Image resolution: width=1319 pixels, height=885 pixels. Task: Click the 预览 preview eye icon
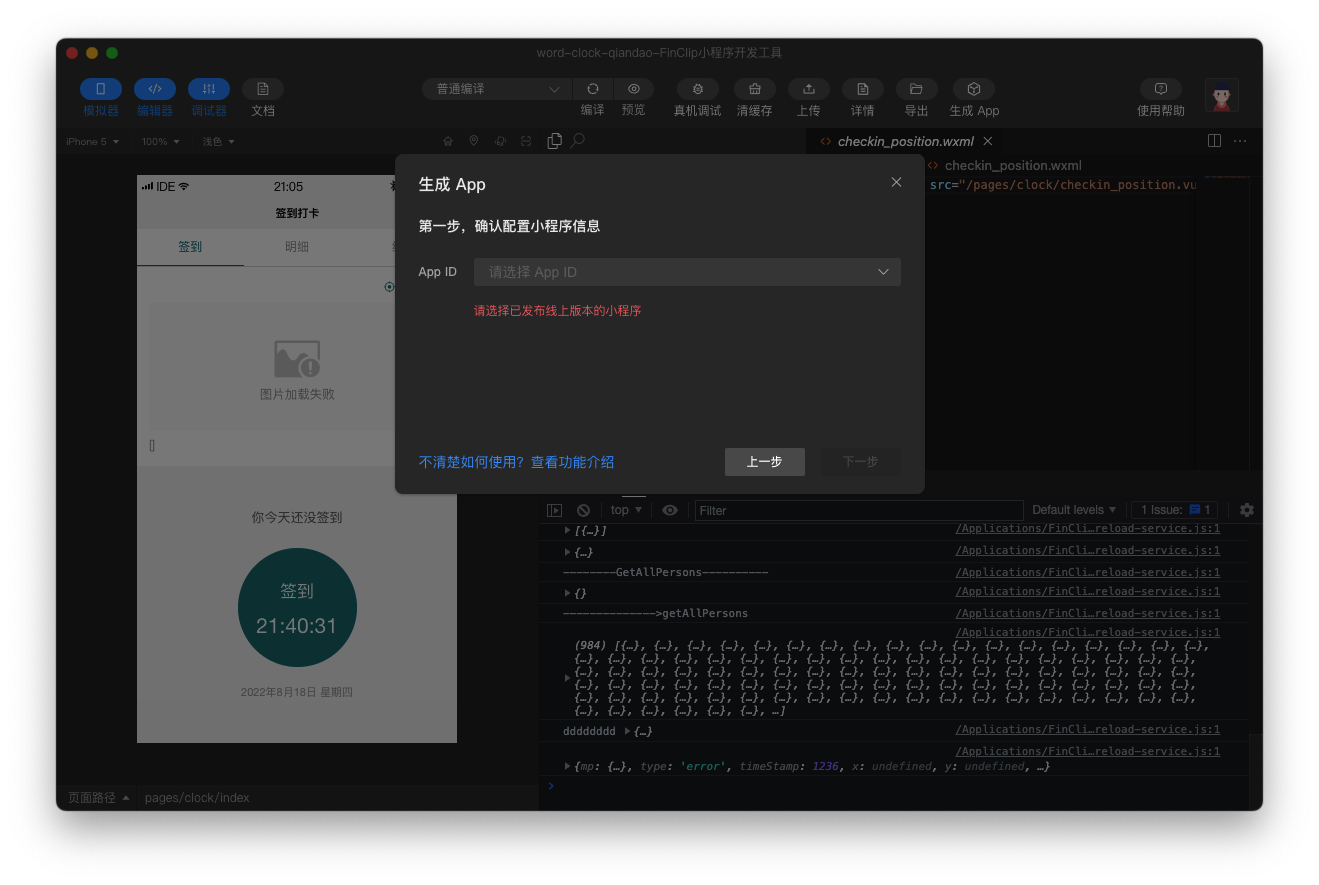pos(633,89)
